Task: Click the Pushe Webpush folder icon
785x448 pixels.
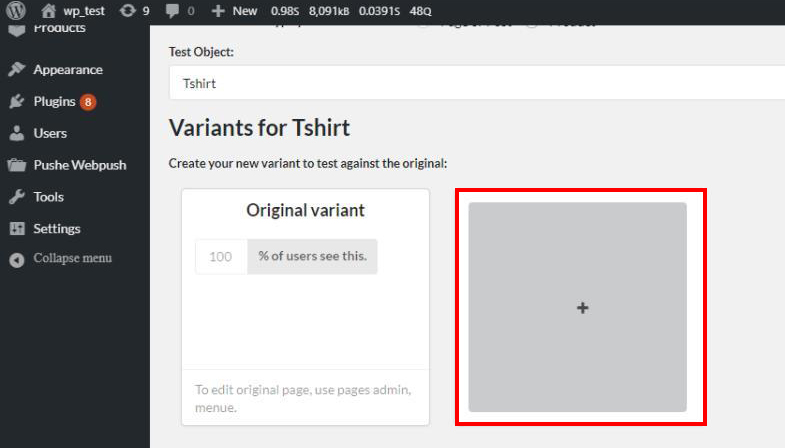Action: (x=17, y=165)
